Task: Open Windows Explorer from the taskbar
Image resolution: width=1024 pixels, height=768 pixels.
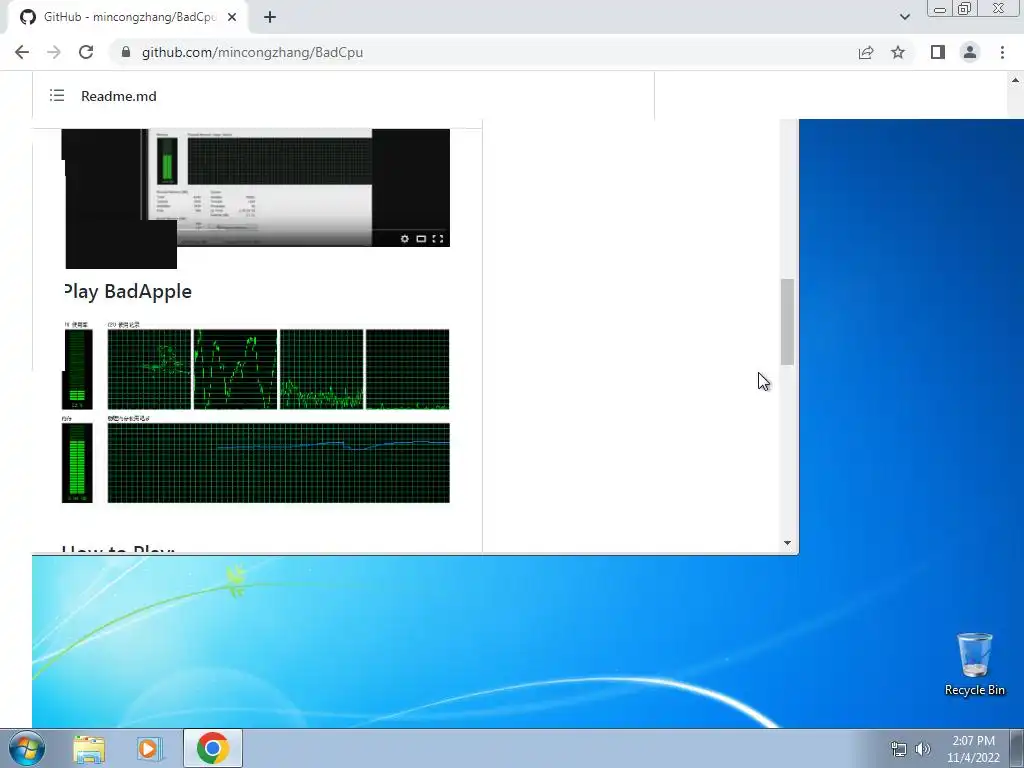Action: (89, 749)
